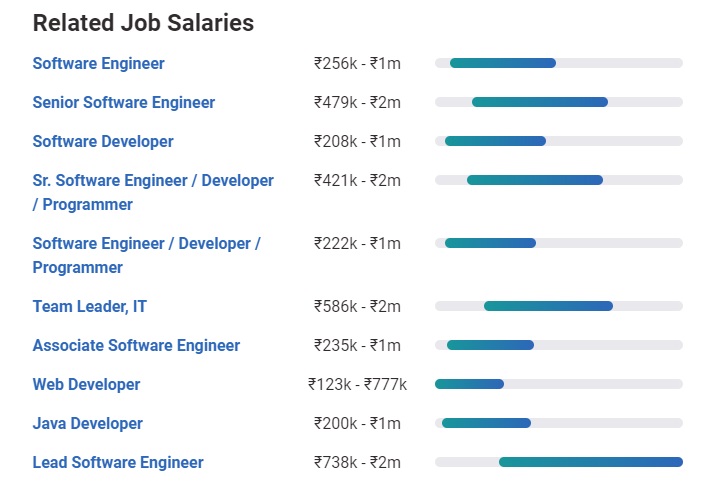Click the Team Leader, IT range bar
726x498 pixels.
click(548, 306)
